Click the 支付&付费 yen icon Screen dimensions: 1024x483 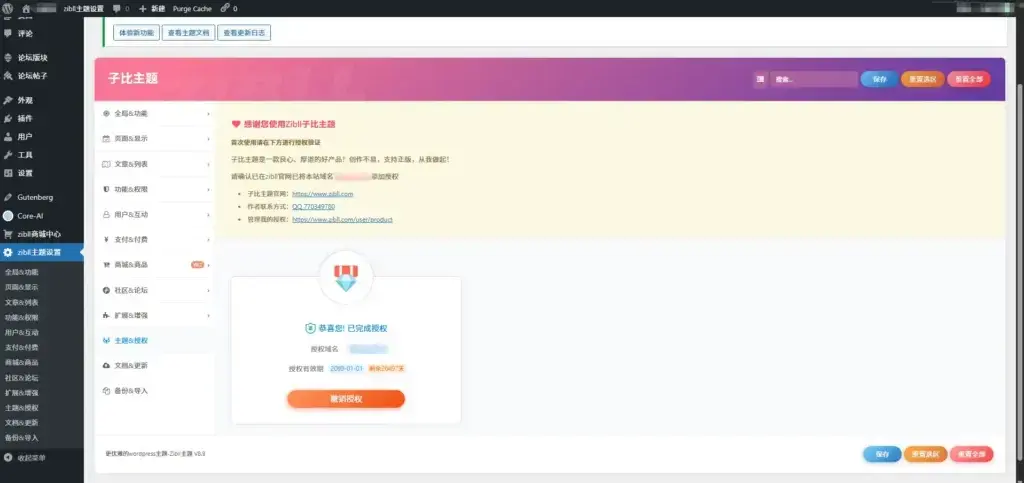click(106, 240)
